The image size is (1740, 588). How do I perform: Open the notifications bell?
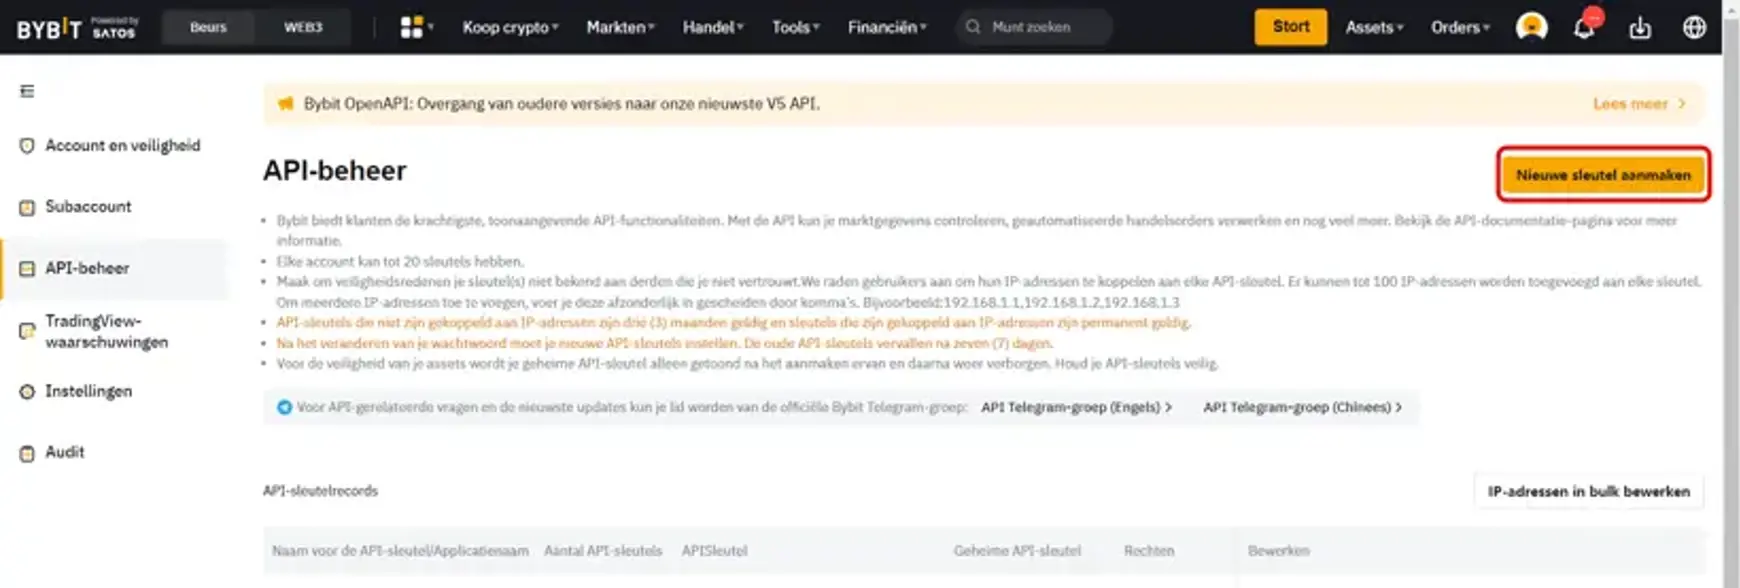(x=1586, y=27)
